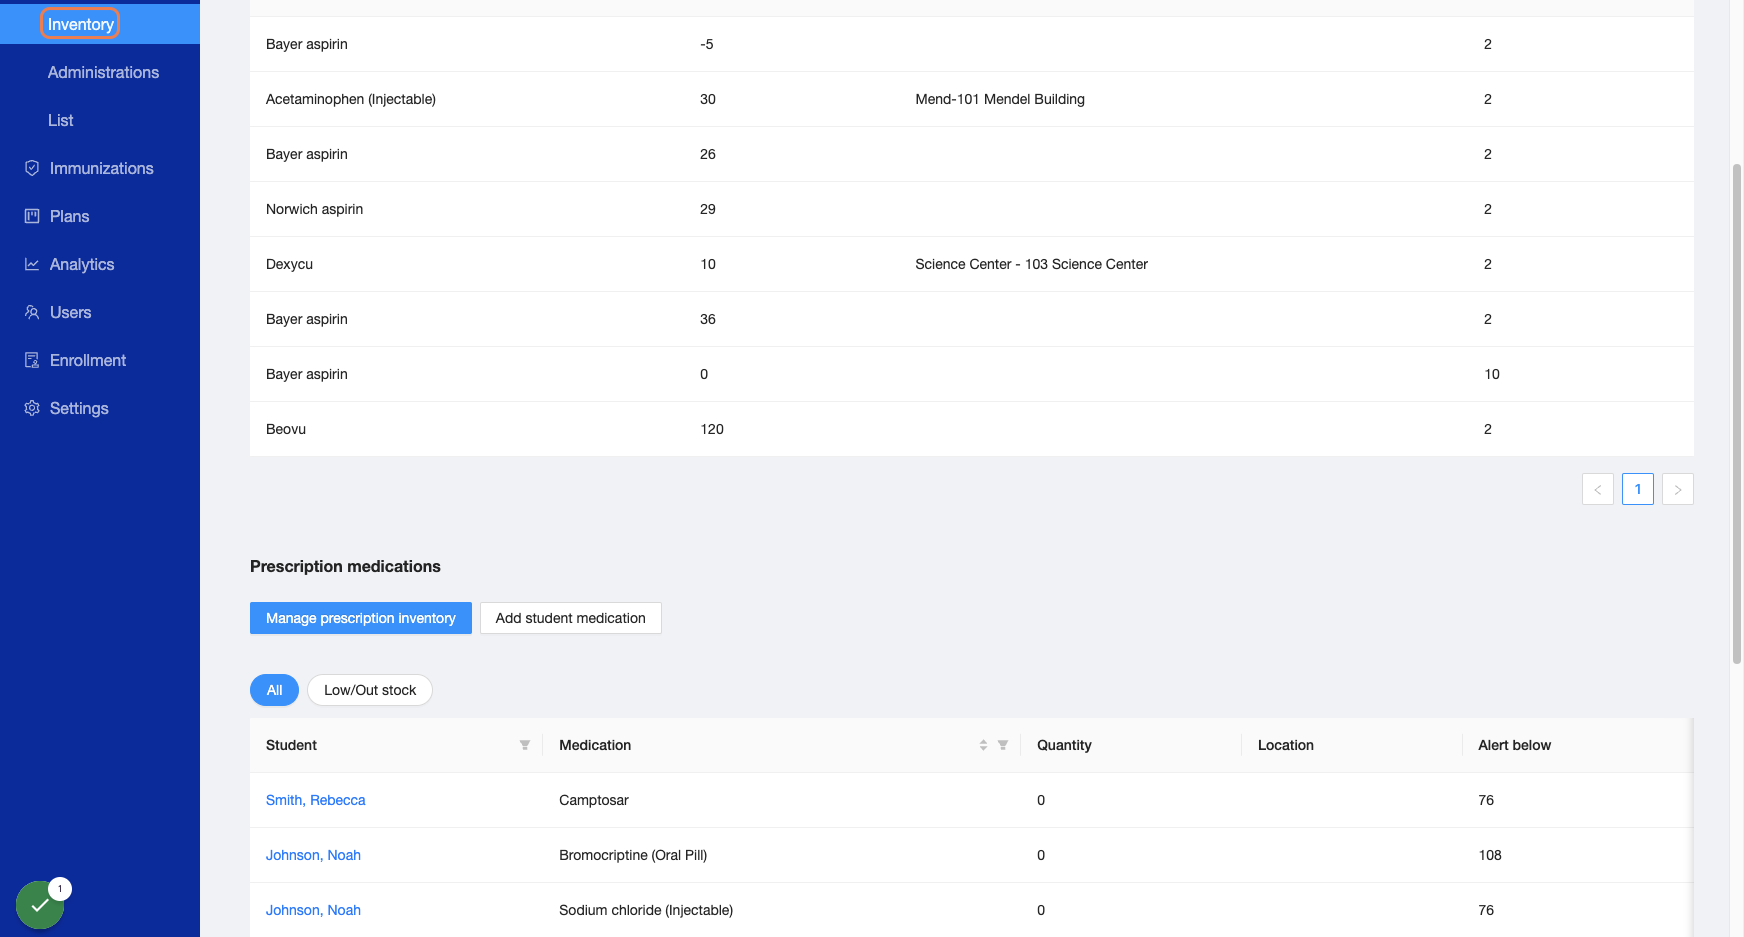Select the Low/Out stock filter

pyautogui.click(x=370, y=690)
